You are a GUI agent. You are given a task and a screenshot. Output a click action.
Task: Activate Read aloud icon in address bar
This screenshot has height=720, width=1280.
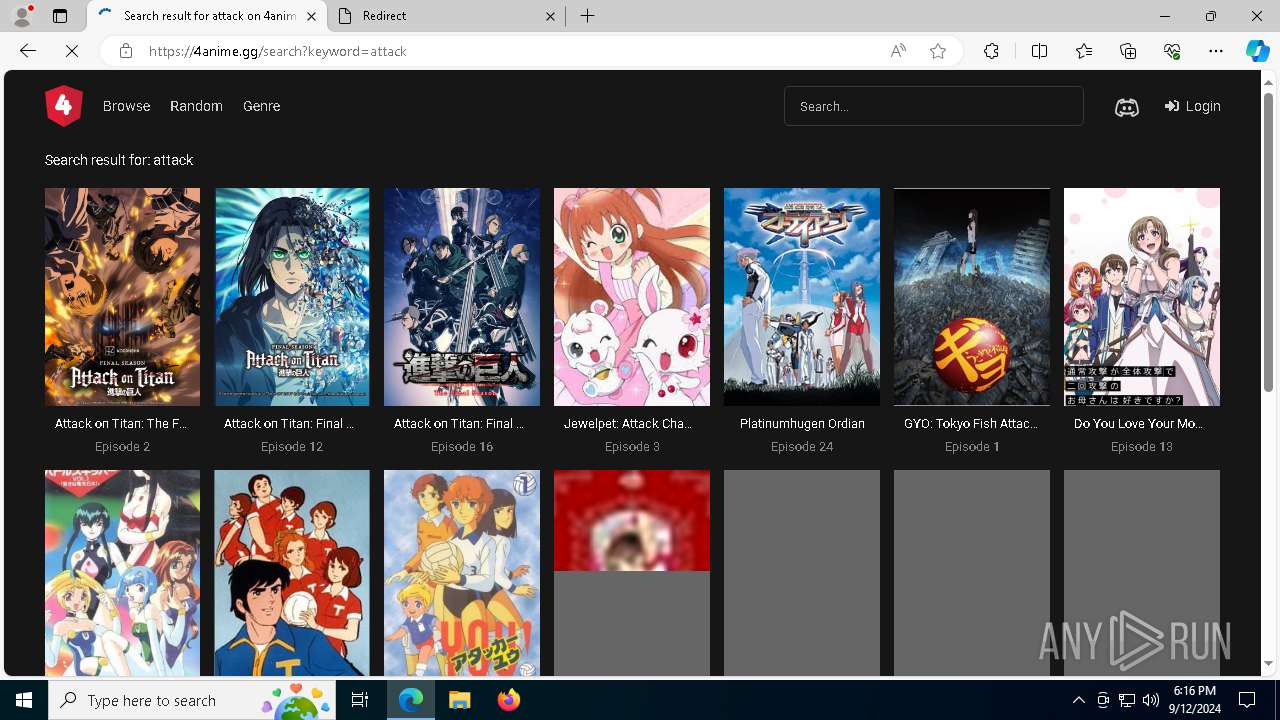(898, 51)
